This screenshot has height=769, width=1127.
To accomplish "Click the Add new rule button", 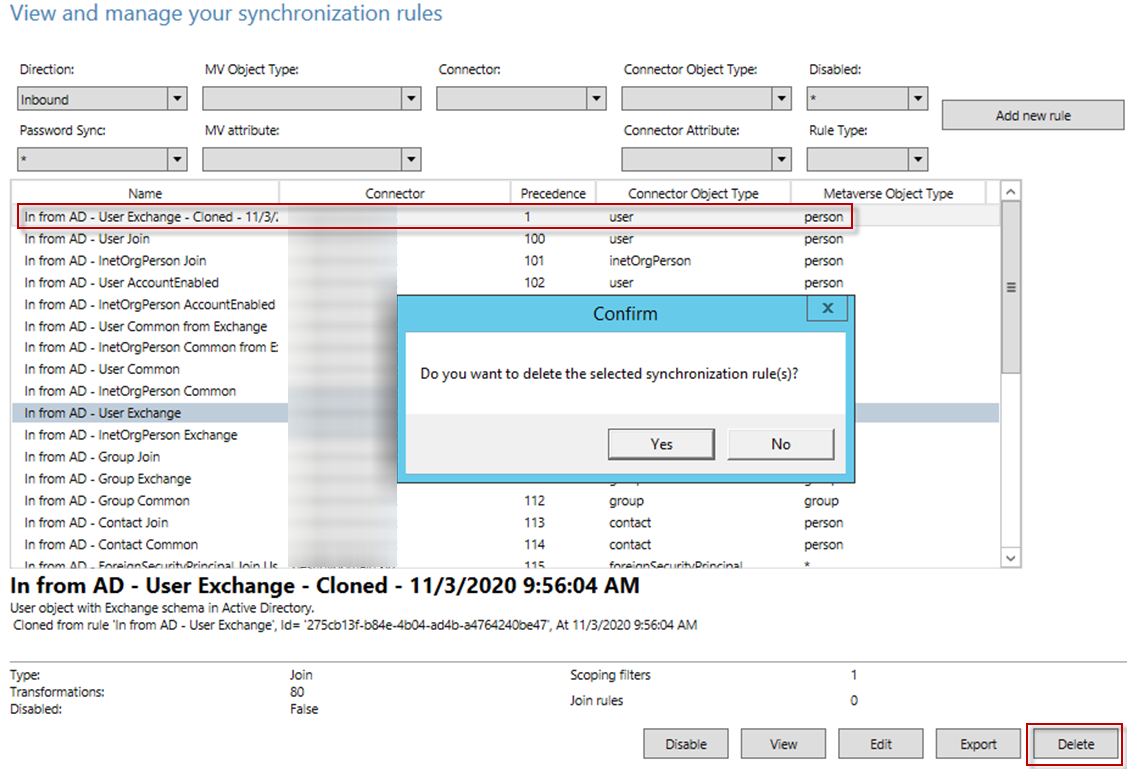I will click(x=1032, y=114).
